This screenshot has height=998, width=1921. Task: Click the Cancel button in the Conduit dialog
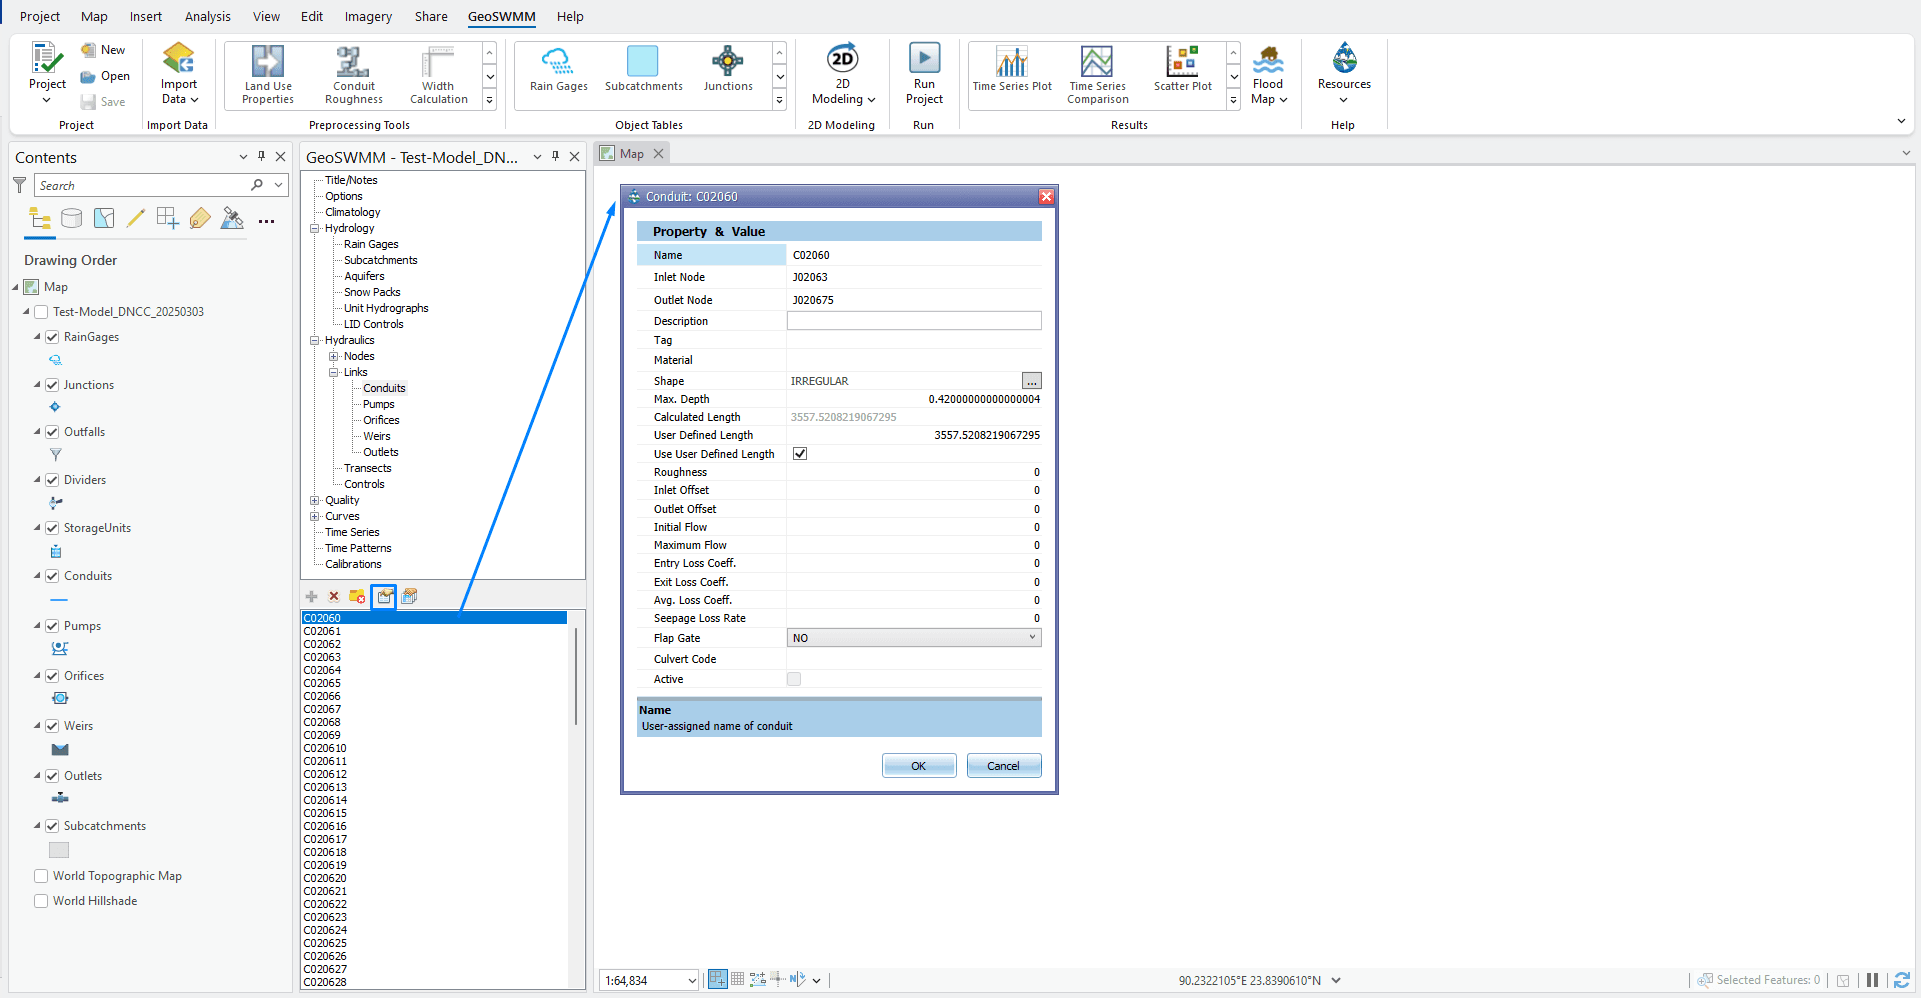click(1003, 765)
